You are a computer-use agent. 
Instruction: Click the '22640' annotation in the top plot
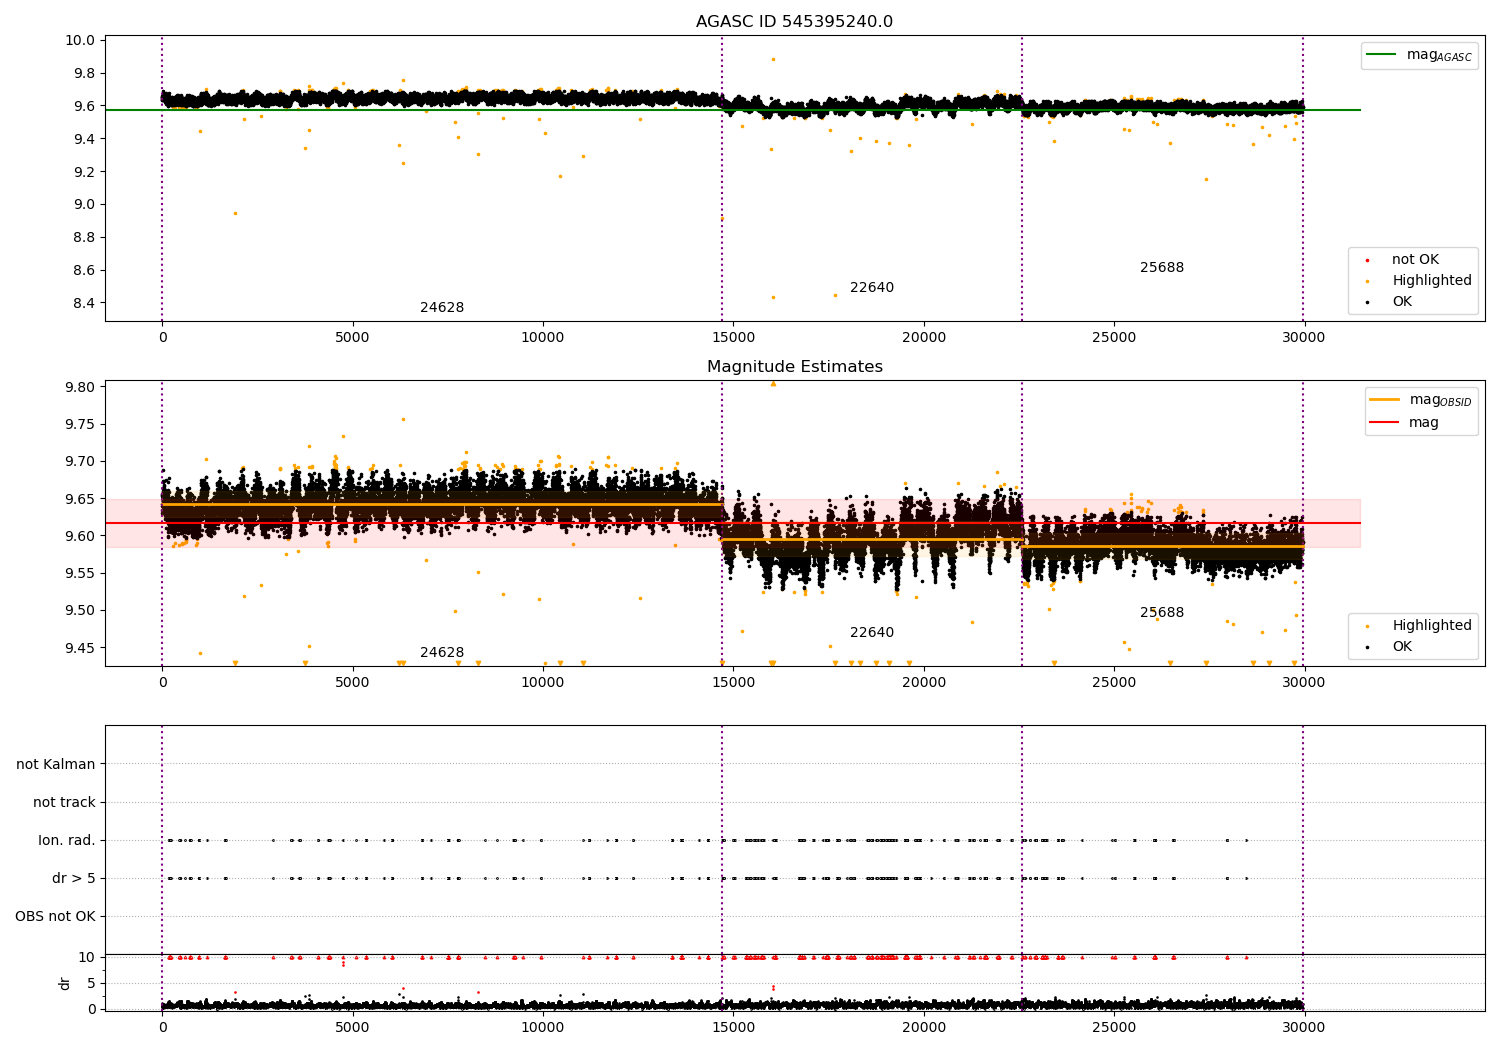click(x=872, y=288)
